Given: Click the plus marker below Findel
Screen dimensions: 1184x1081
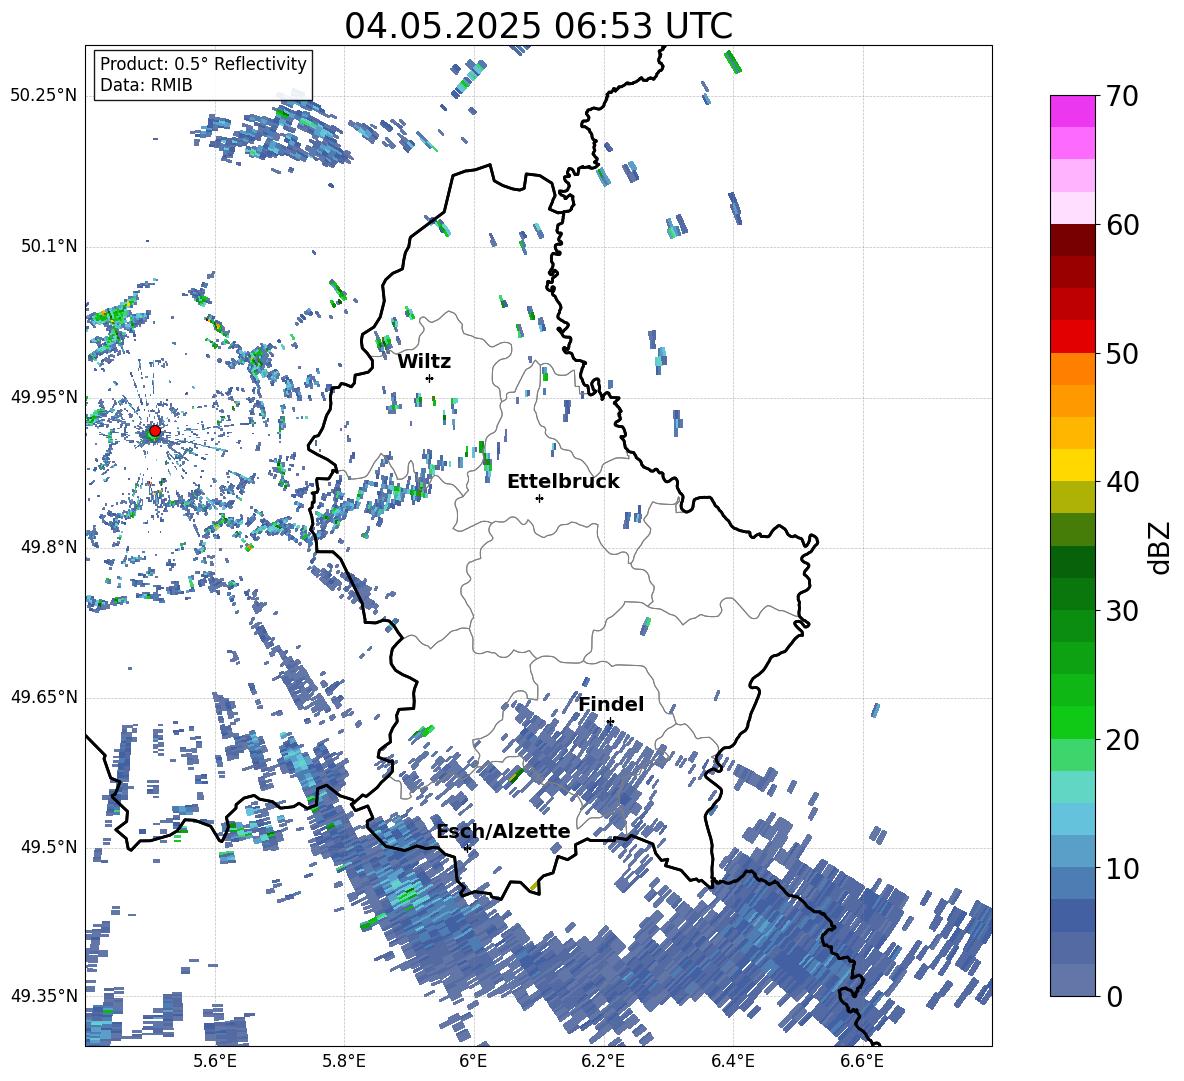Looking at the screenshot, I should point(610,722).
